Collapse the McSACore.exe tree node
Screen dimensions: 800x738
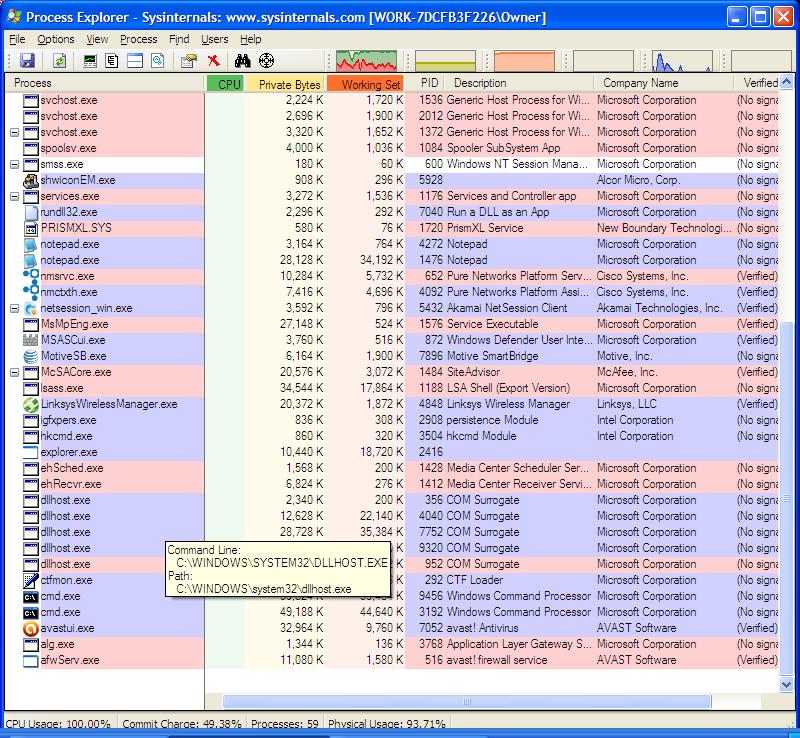click(15, 373)
